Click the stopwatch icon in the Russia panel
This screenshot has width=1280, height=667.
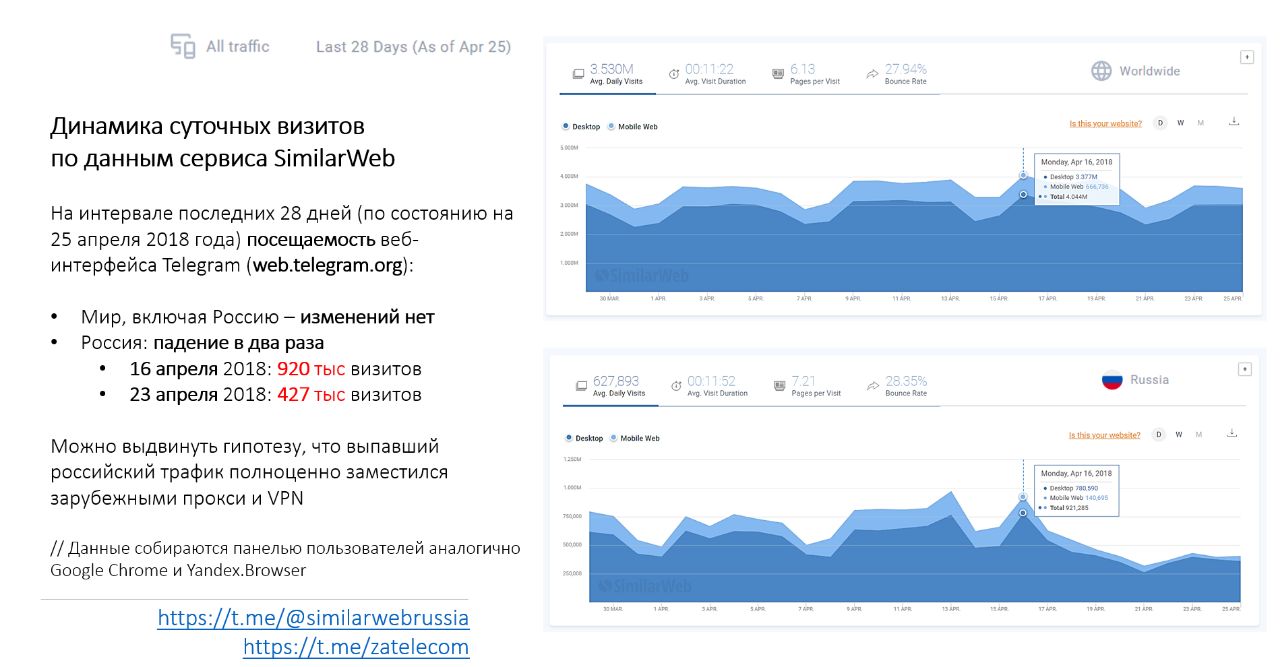[x=675, y=385]
